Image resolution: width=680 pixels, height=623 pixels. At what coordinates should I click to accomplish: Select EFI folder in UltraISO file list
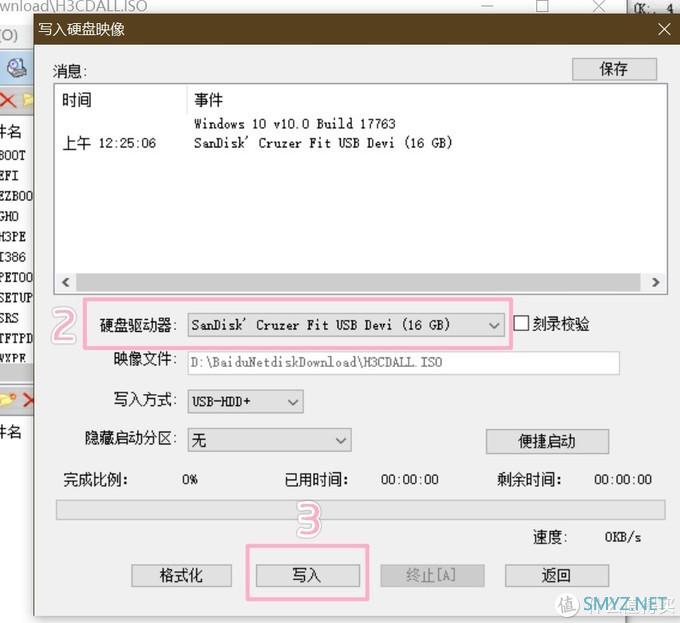[10, 176]
